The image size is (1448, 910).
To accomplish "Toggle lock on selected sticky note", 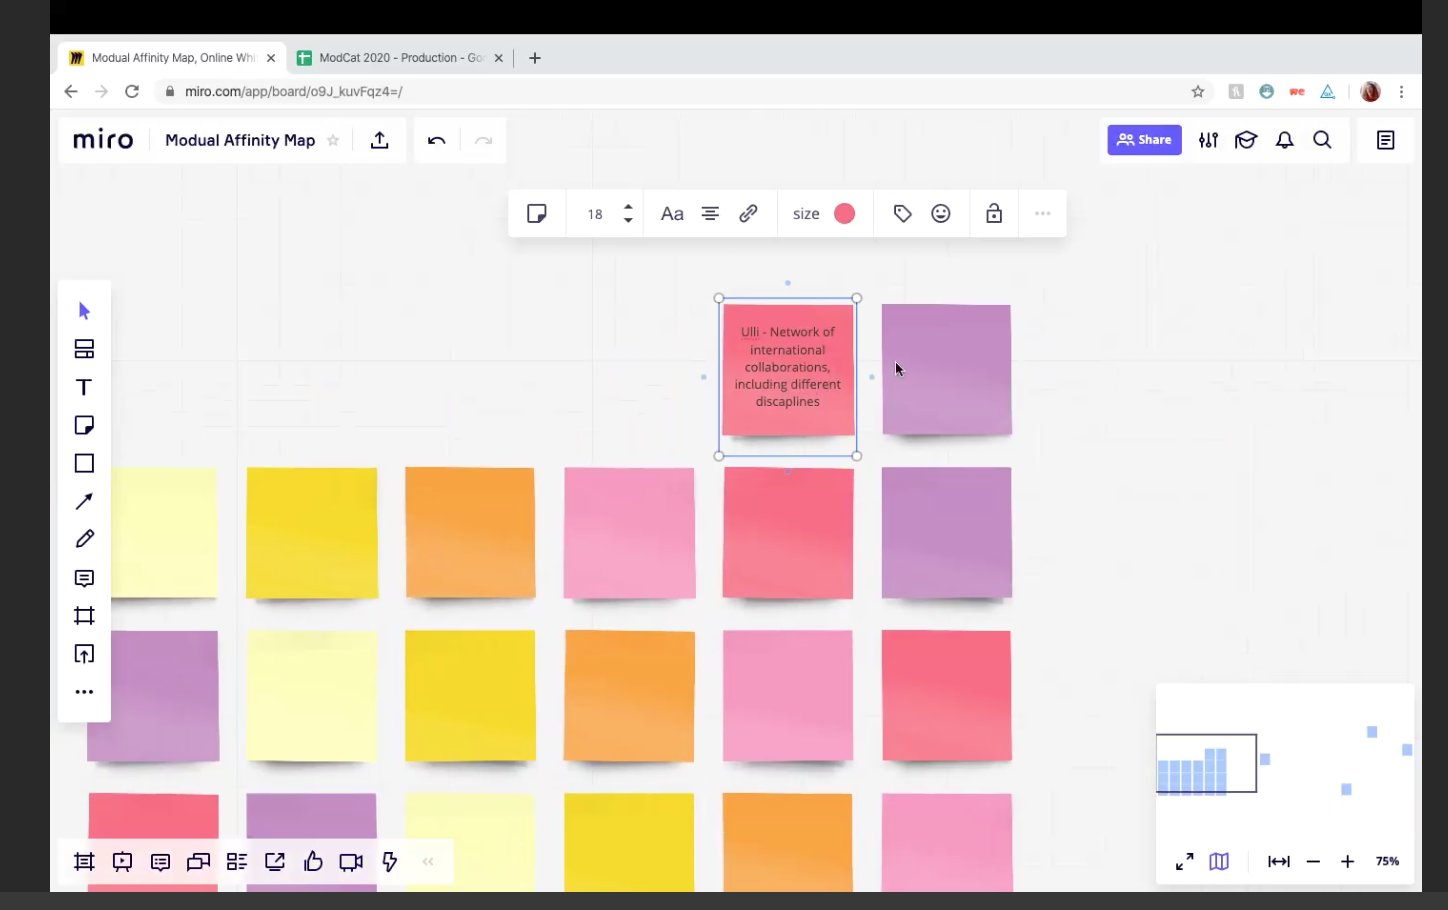I will coord(993,213).
